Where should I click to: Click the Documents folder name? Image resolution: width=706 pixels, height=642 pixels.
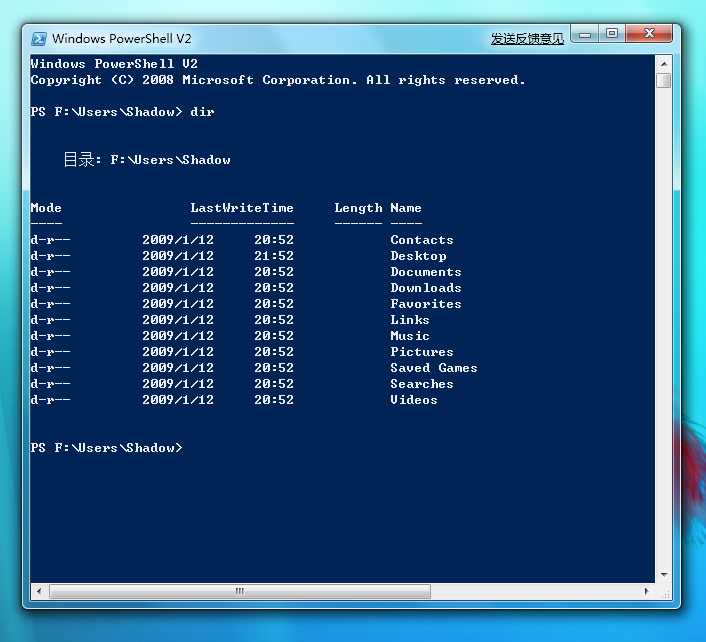click(x=425, y=271)
